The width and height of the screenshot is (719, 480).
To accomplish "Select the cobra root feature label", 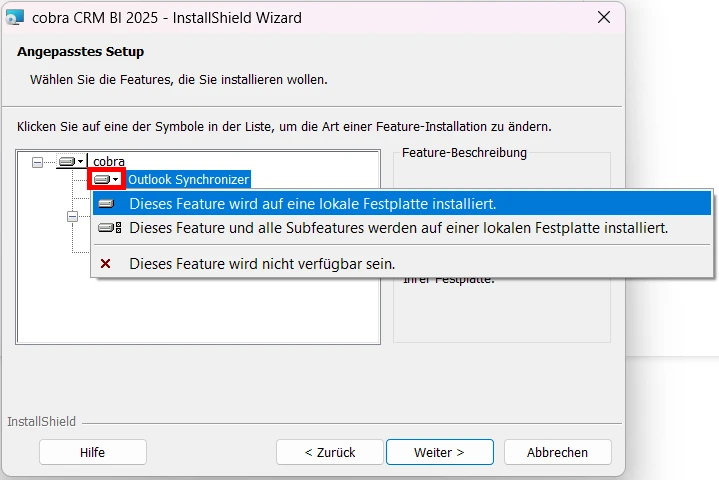I will tap(109, 161).
